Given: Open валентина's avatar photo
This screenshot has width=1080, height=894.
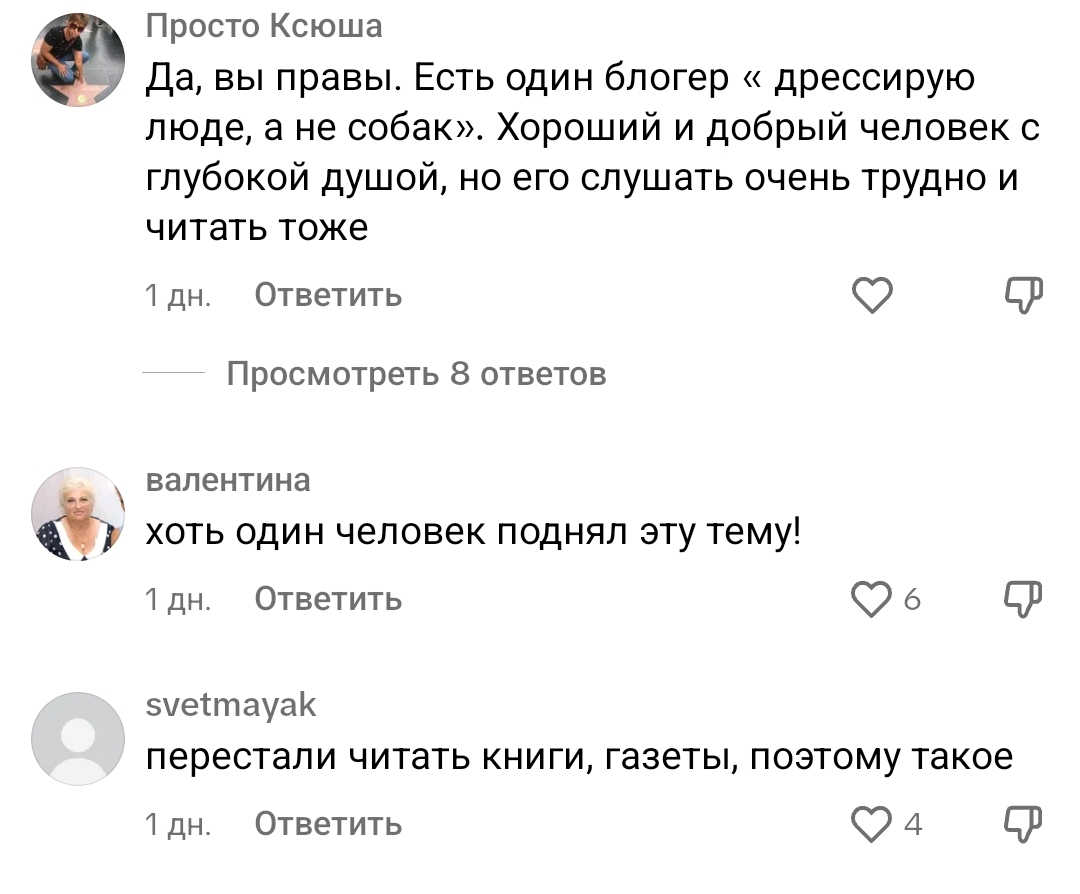Looking at the screenshot, I should point(78,515).
